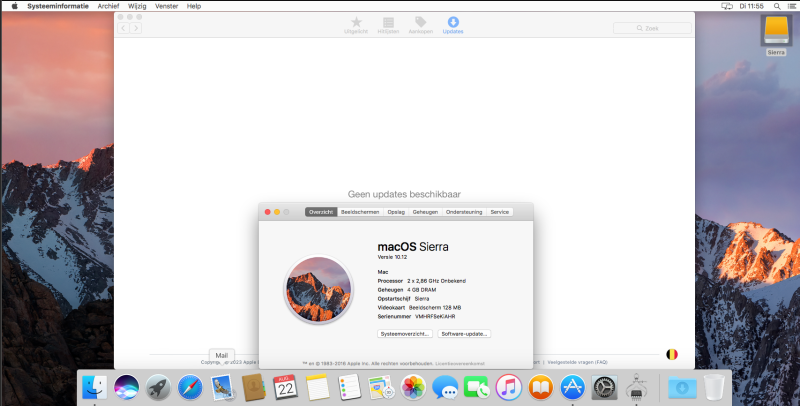Image resolution: width=800 pixels, height=406 pixels.
Task: Select the Overzicht tab
Action: (x=321, y=212)
